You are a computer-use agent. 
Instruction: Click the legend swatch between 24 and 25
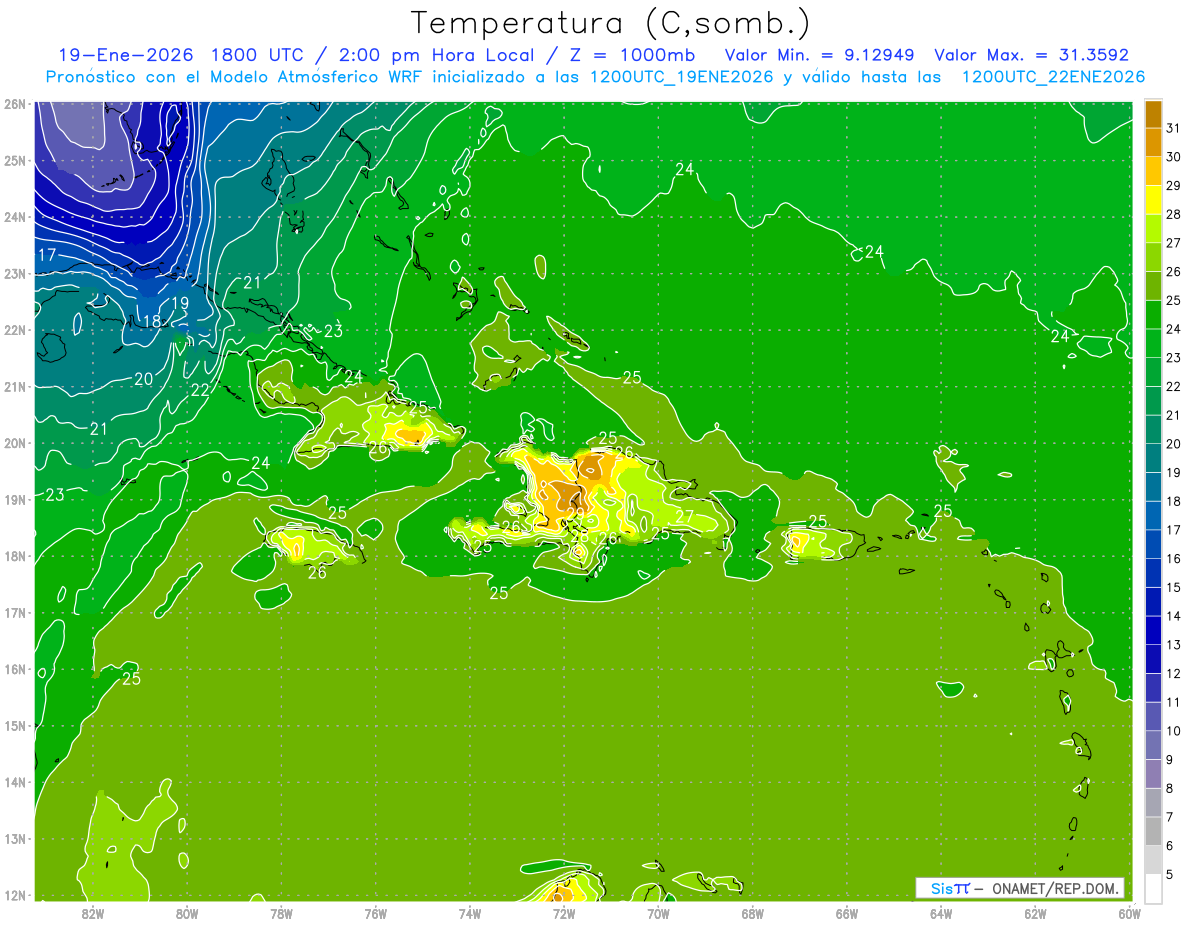pyautogui.click(x=1153, y=315)
